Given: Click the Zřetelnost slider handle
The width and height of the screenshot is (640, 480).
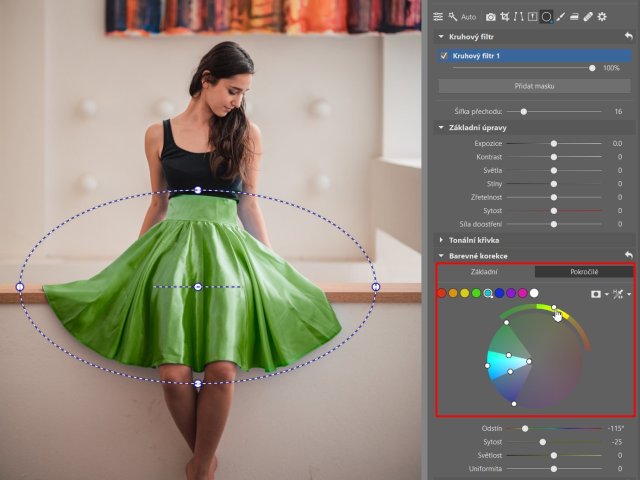Looking at the screenshot, I should tap(553, 198).
